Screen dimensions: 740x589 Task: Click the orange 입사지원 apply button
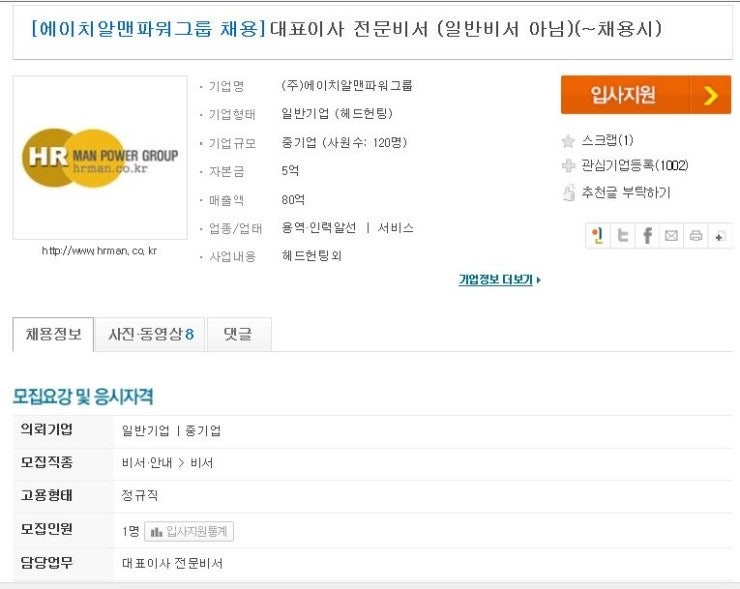pos(646,94)
